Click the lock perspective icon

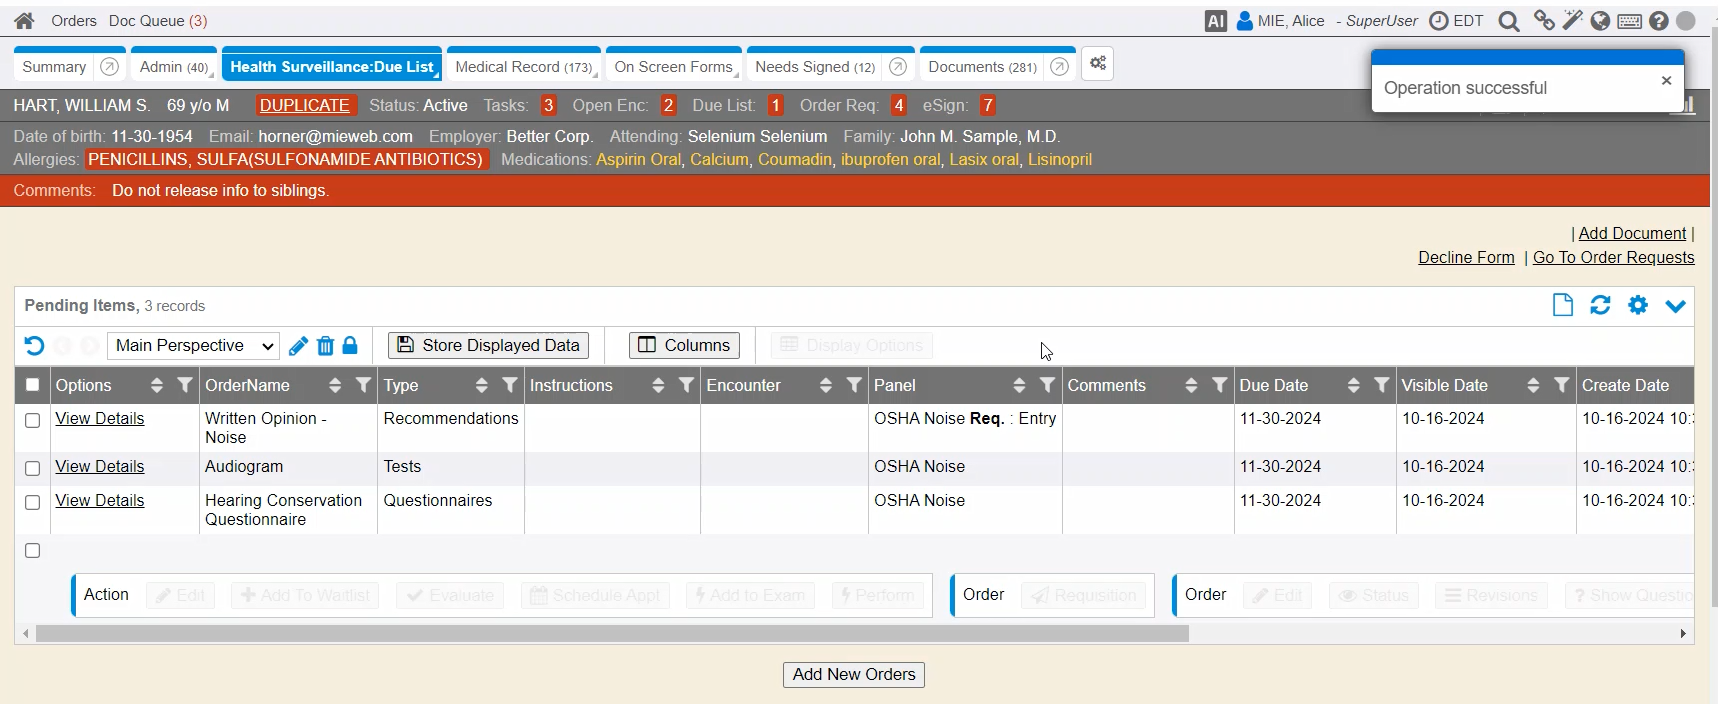(x=350, y=345)
